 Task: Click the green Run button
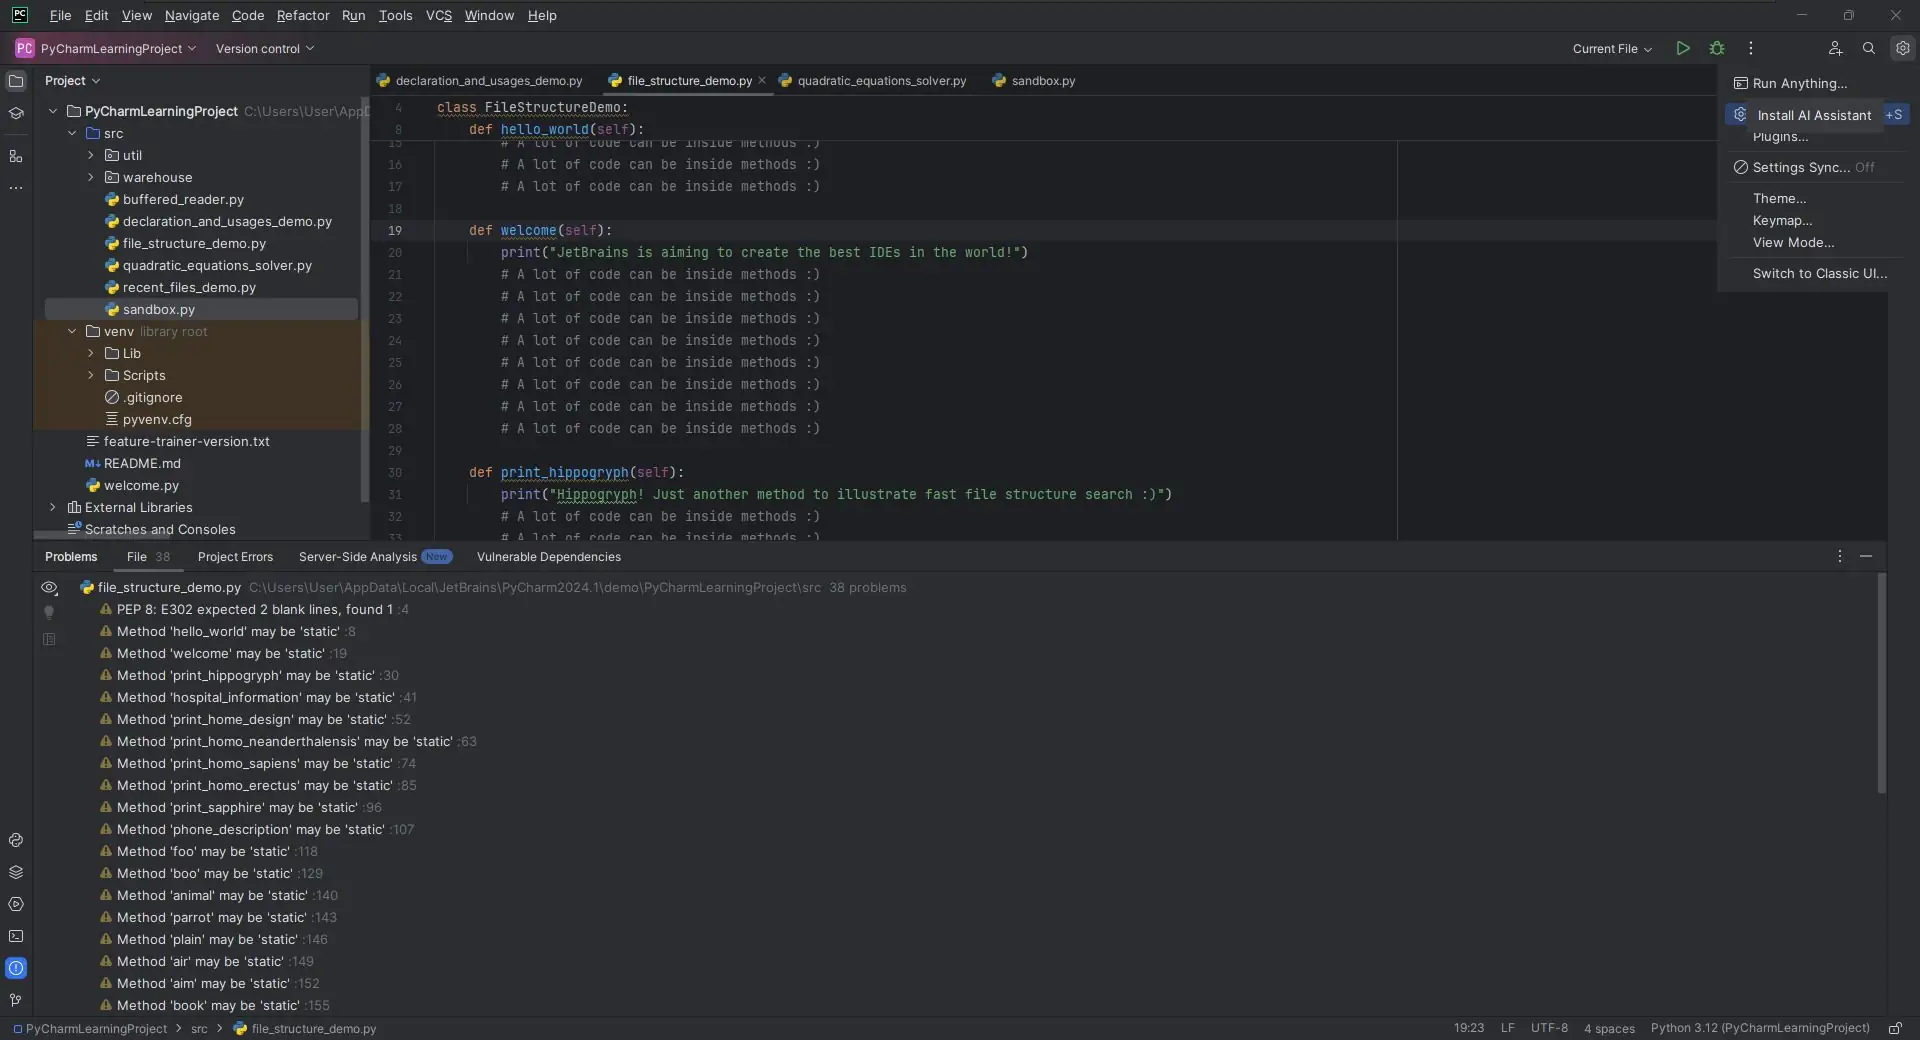click(1683, 48)
